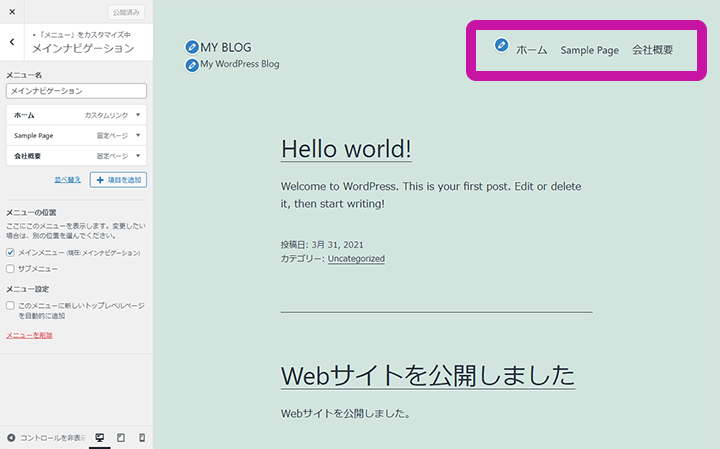Click the edit pencil beside My WordPress Blog tagline
The width and height of the screenshot is (720, 449).
(x=192, y=65)
